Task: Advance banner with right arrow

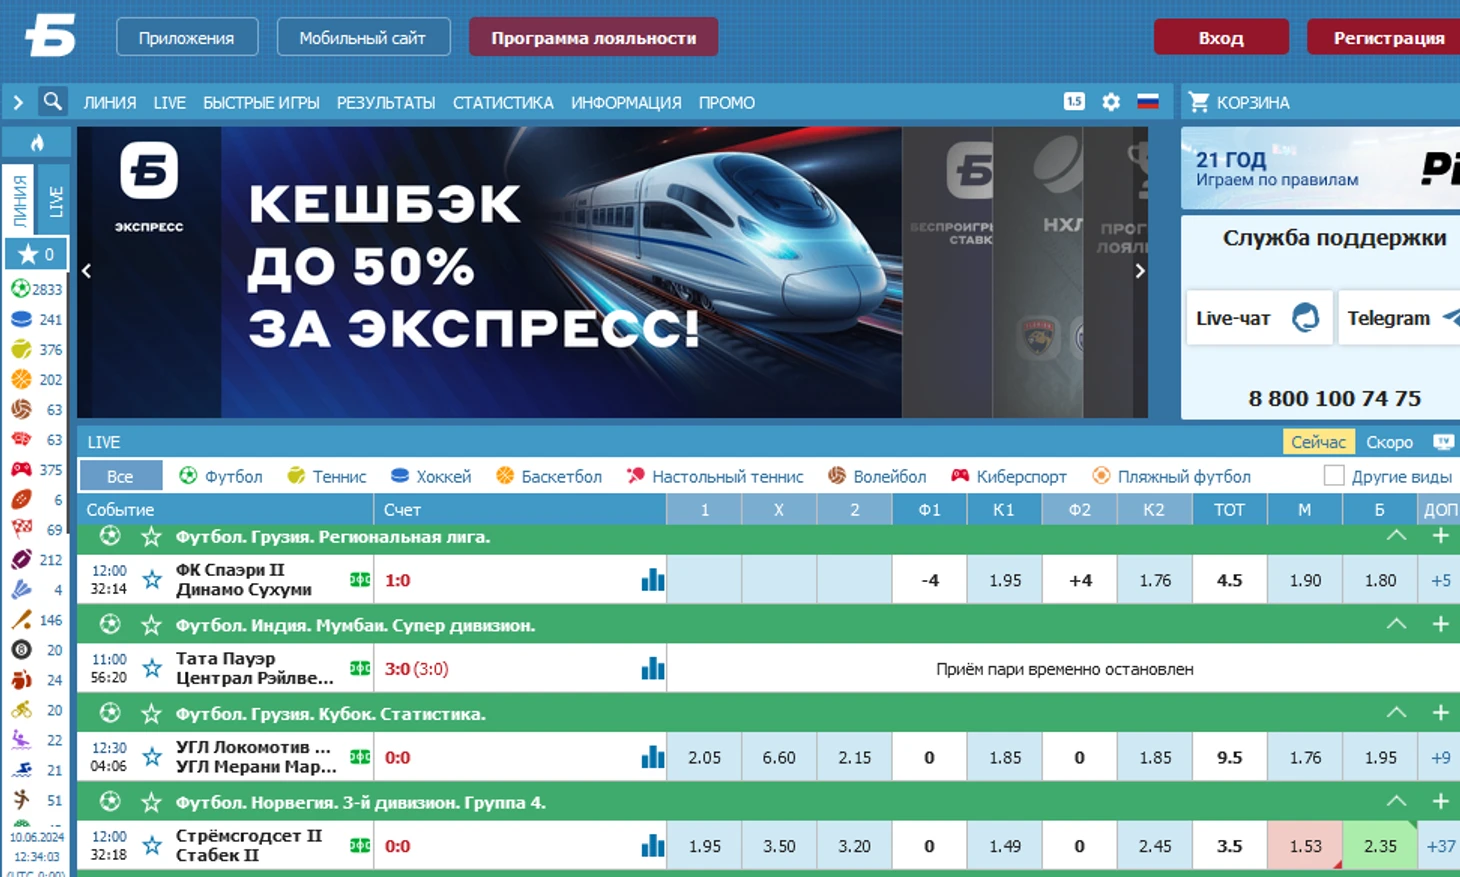Action: (1139, 271)
